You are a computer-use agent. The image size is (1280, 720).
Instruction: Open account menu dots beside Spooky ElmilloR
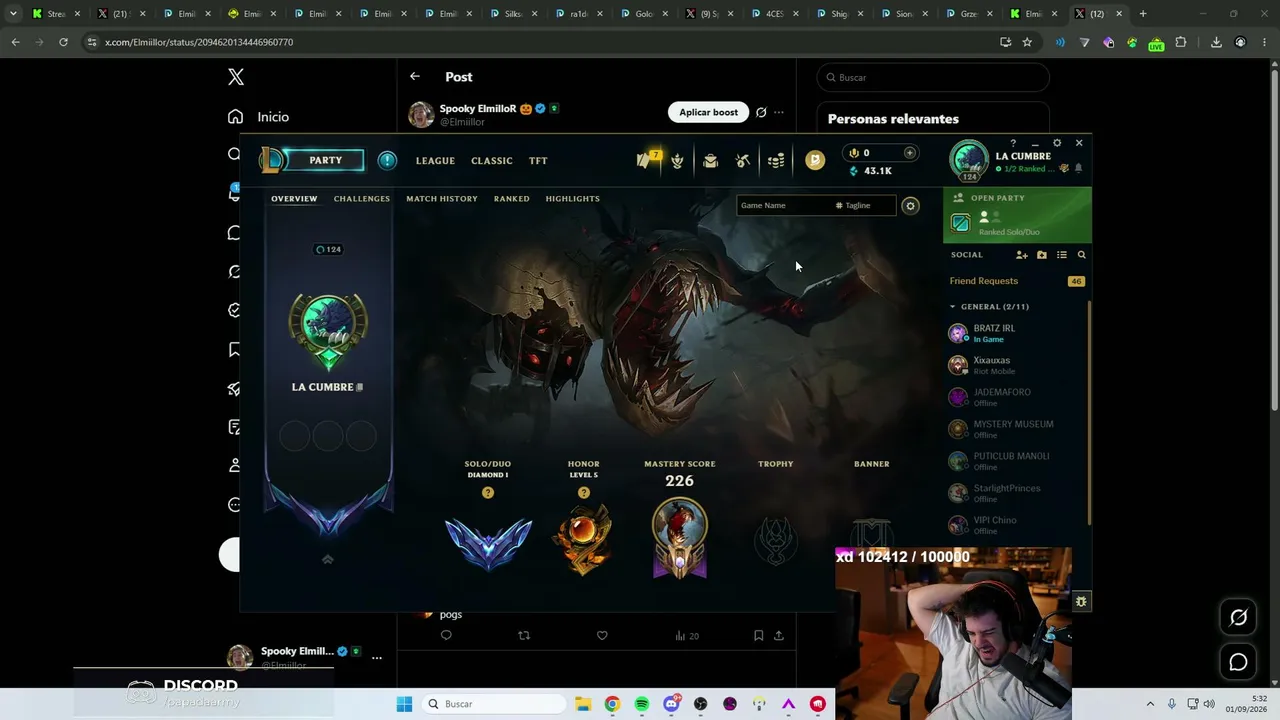coord(377,658)
